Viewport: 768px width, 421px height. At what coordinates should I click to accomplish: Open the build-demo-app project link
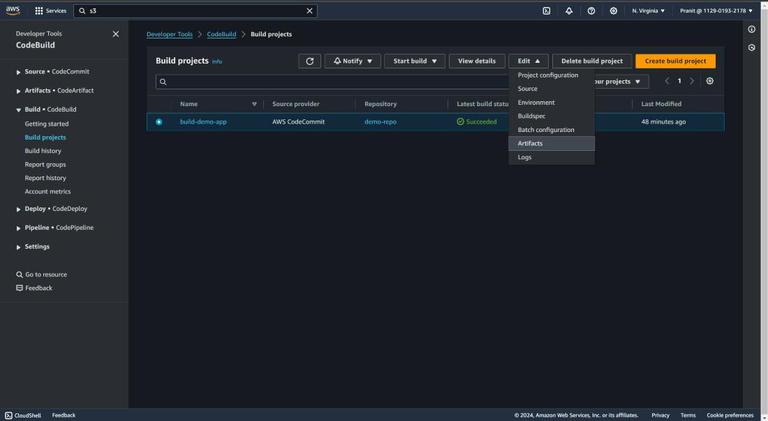203,122
